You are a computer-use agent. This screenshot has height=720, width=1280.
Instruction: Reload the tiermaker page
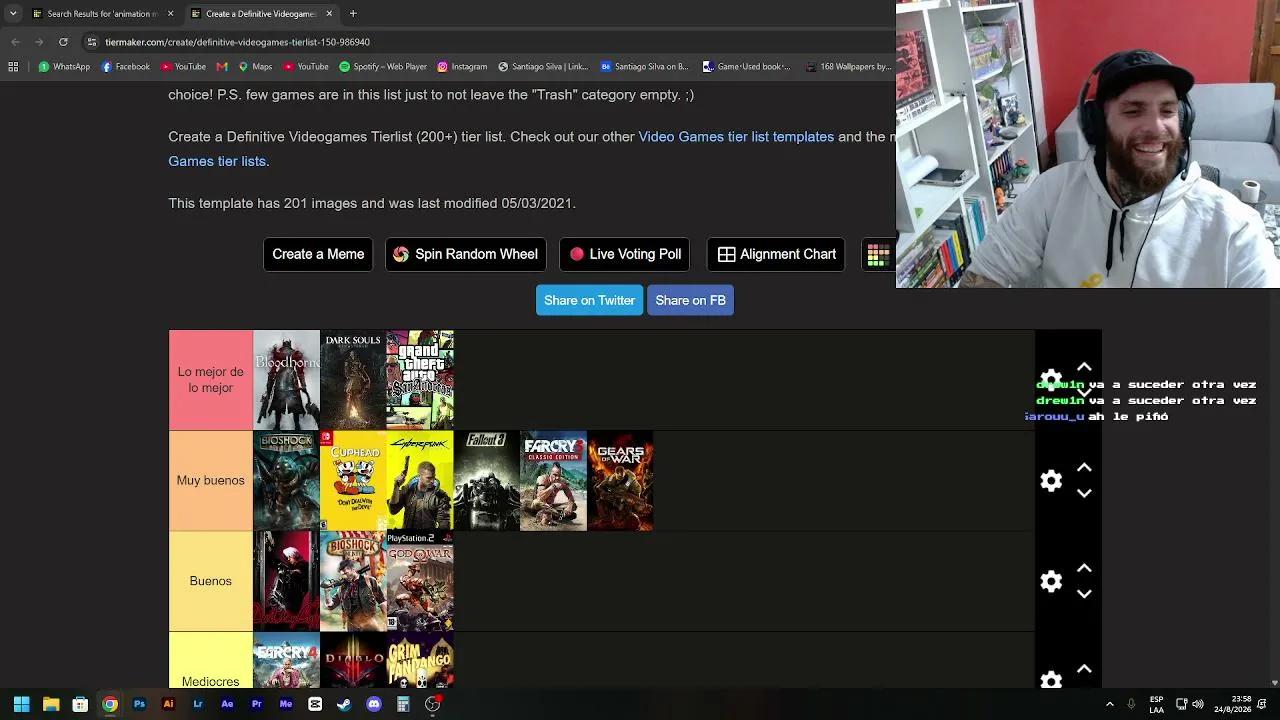tap(63, 42)
